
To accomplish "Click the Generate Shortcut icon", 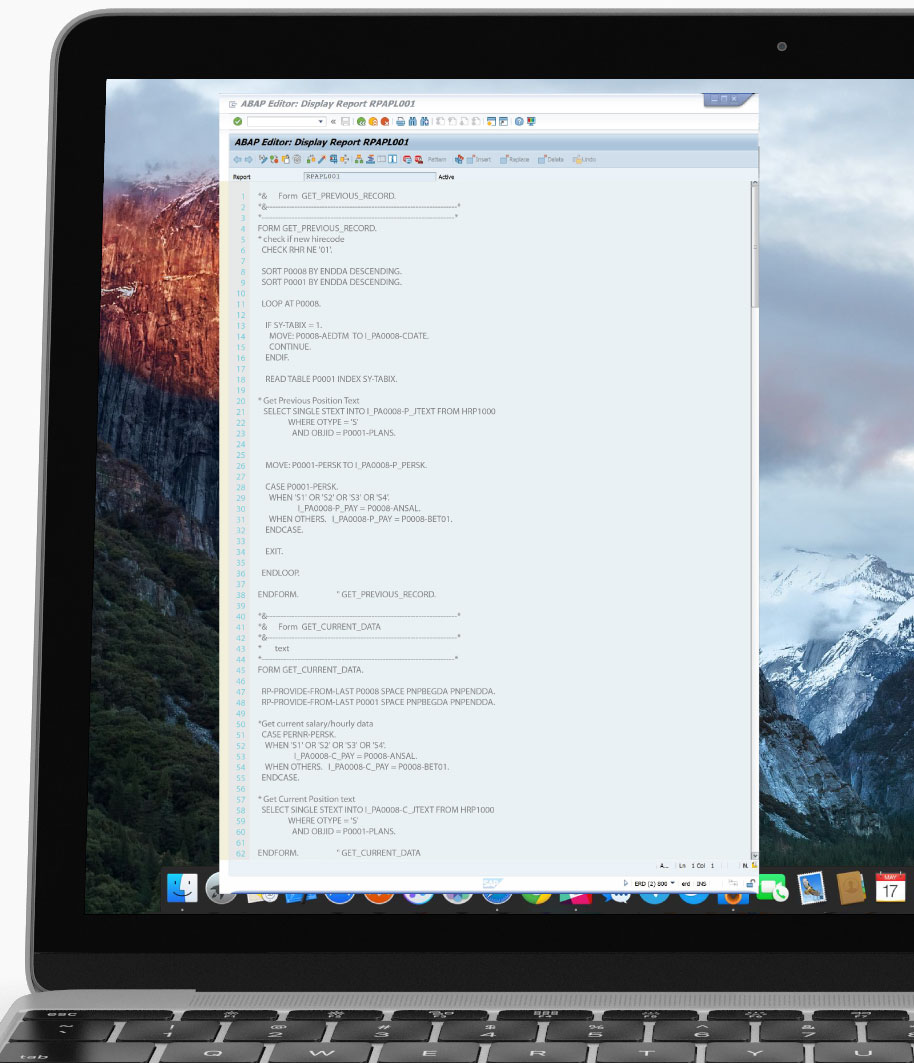I will pos(503,121).
